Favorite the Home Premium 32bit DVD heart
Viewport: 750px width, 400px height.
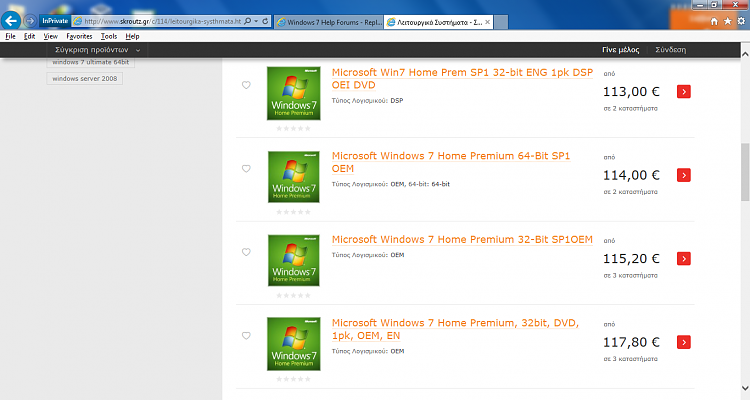point(246,335)
